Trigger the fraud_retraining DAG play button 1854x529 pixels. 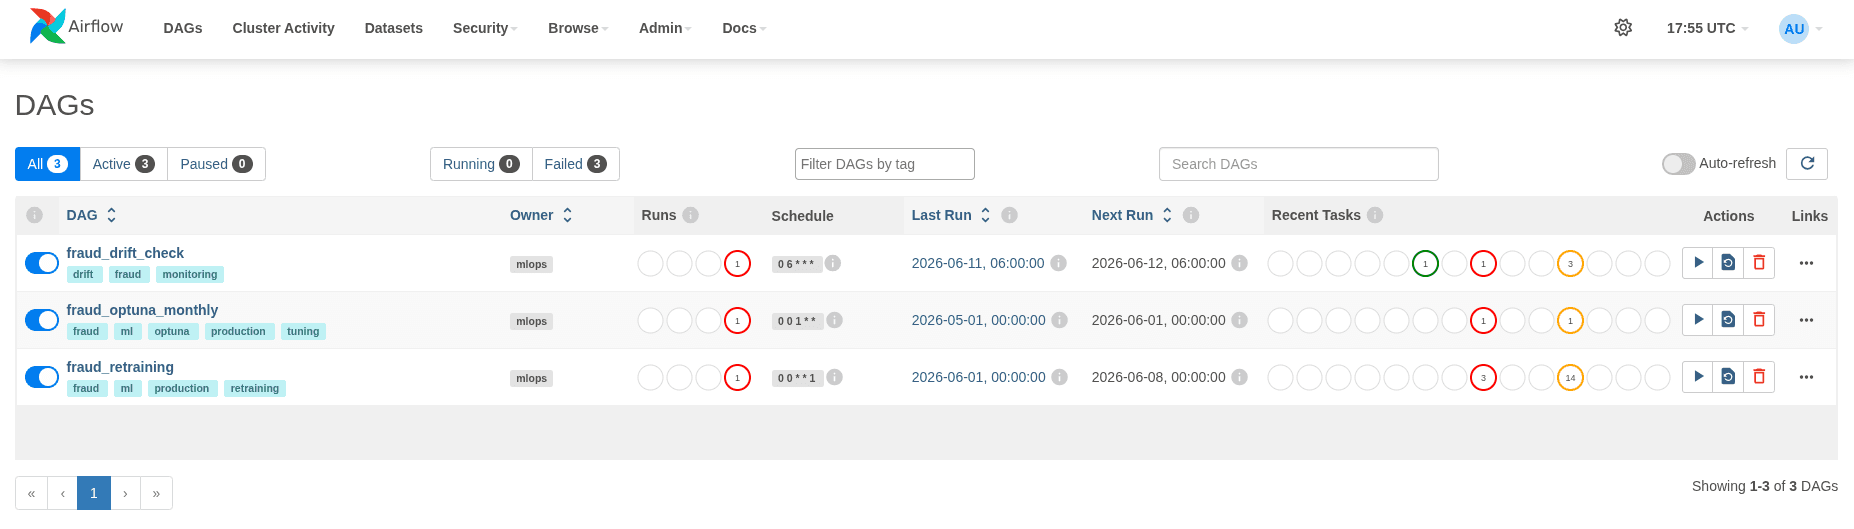pos(1698,377)
